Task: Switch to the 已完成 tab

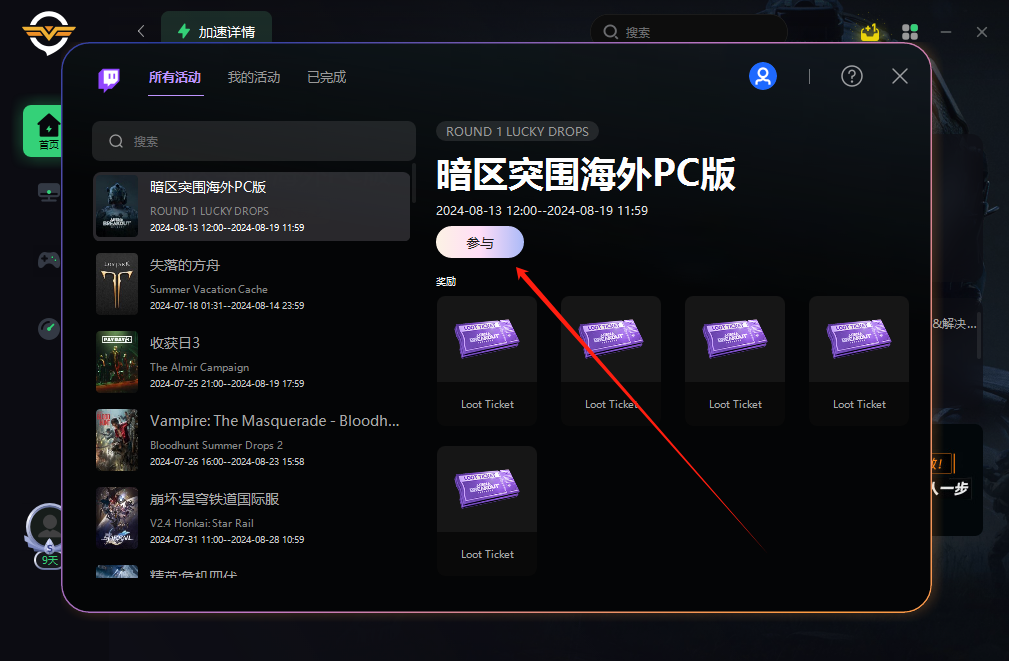Action: coord(326,77)
